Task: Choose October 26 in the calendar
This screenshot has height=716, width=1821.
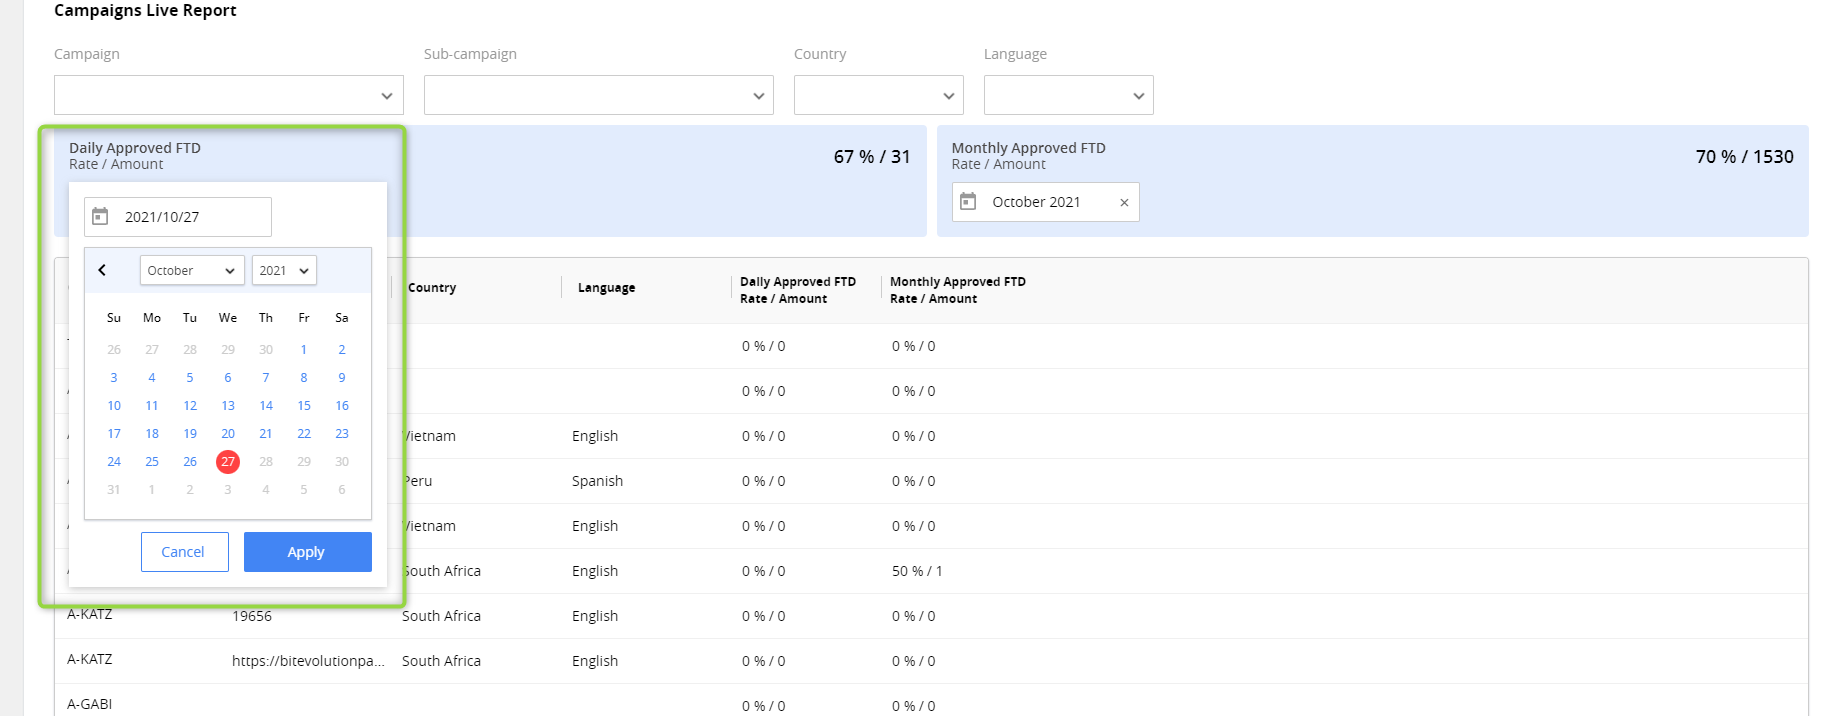Action: pos(190,462)
